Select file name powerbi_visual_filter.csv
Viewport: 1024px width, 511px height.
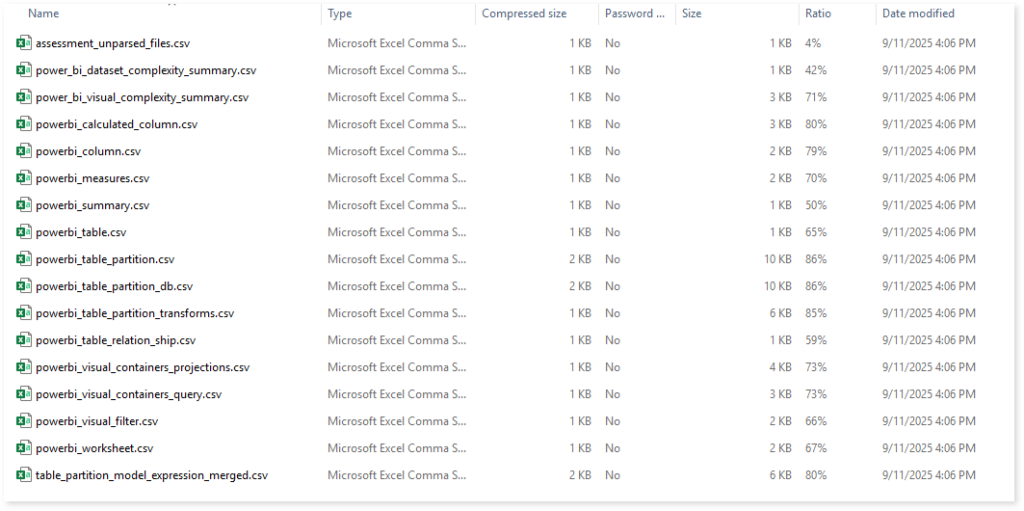tap(97, 421)
